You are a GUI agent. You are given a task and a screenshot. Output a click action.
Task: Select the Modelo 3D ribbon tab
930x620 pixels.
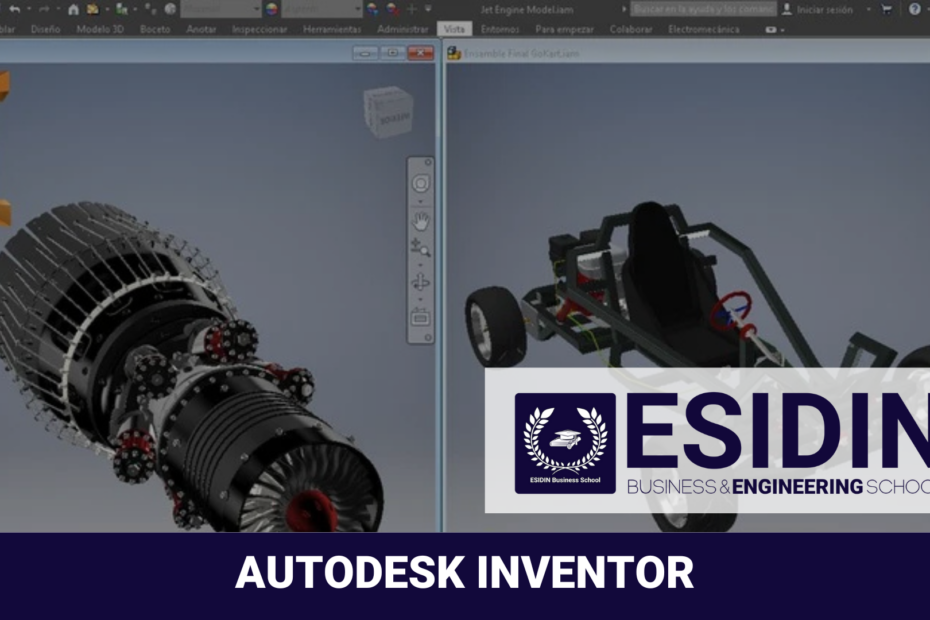[100, 30]
